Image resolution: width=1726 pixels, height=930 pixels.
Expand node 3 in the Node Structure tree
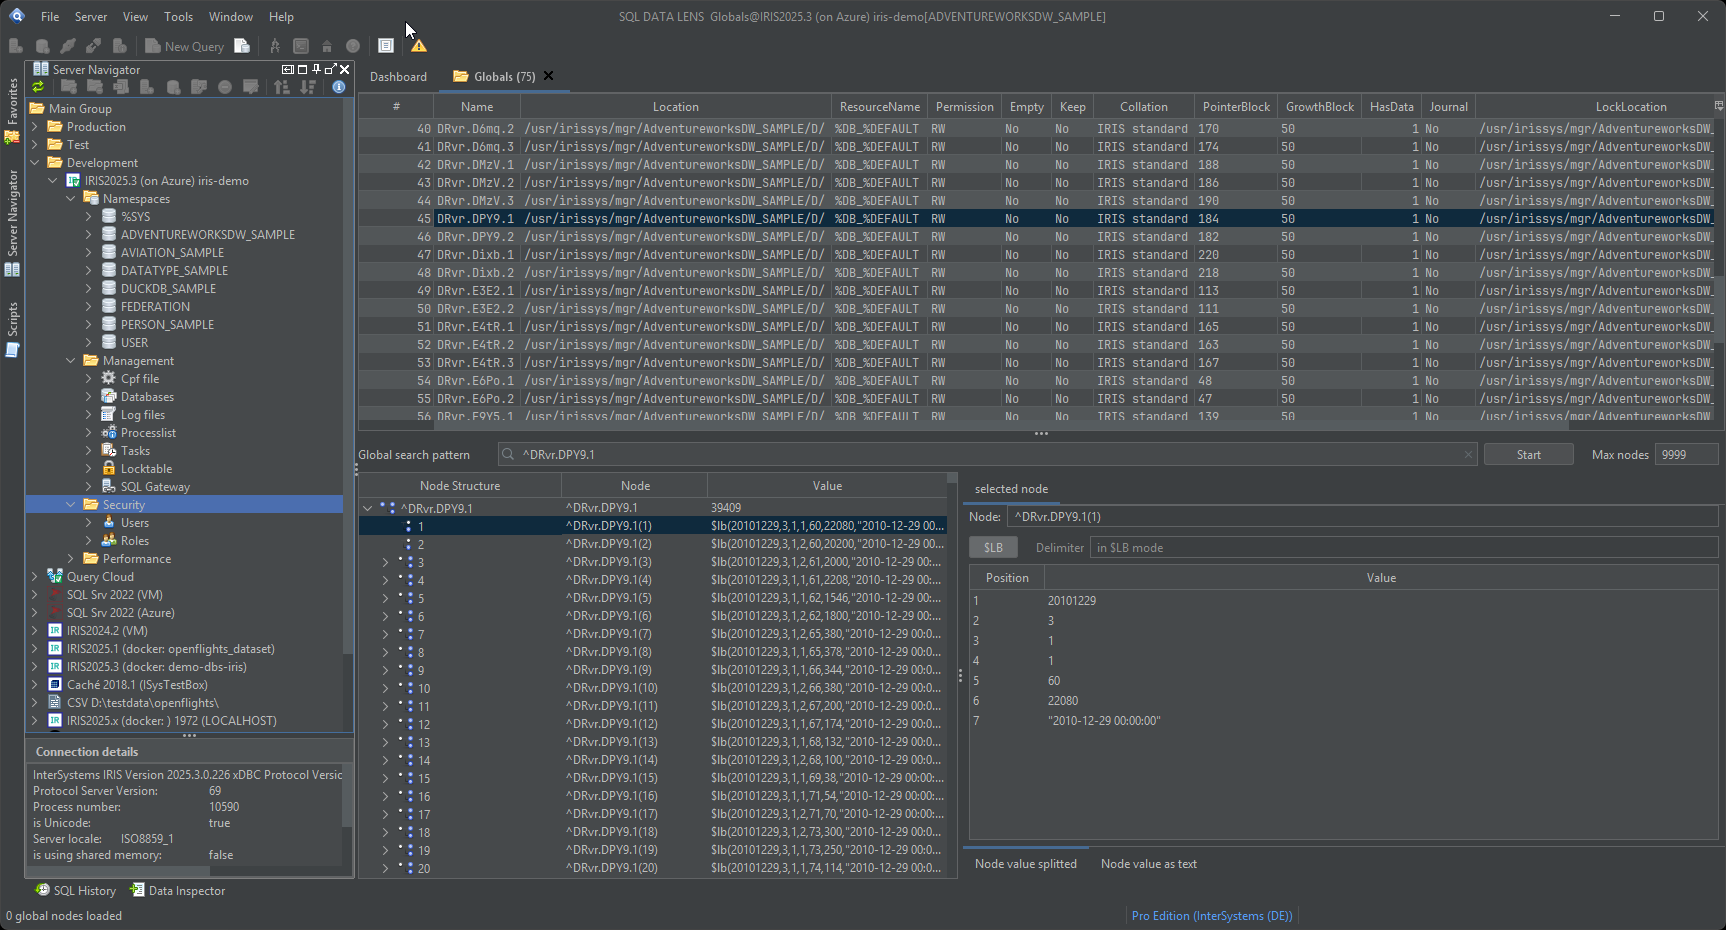click(386, 562)
